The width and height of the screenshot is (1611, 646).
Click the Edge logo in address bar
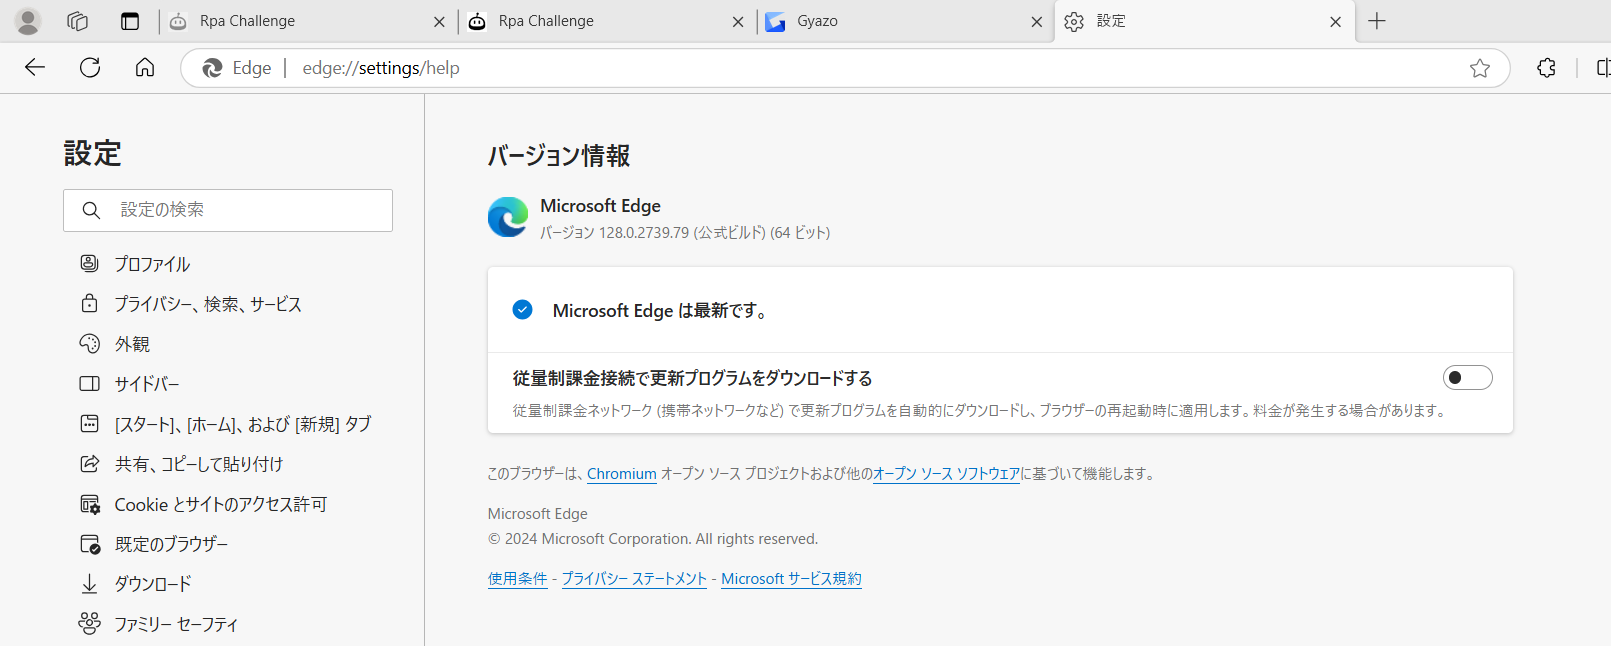212,68
